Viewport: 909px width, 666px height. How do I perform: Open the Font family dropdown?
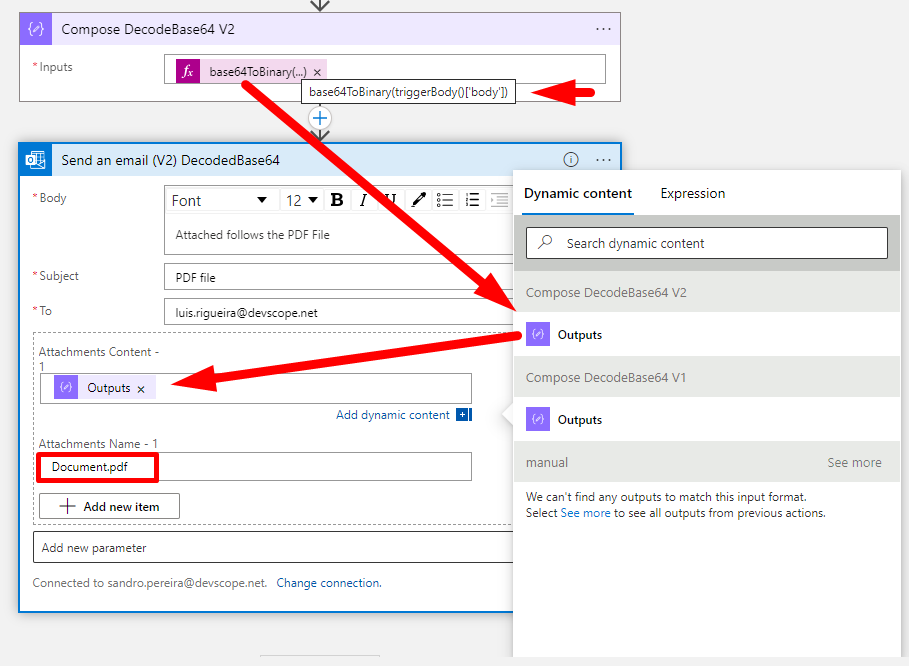point(220,200)
